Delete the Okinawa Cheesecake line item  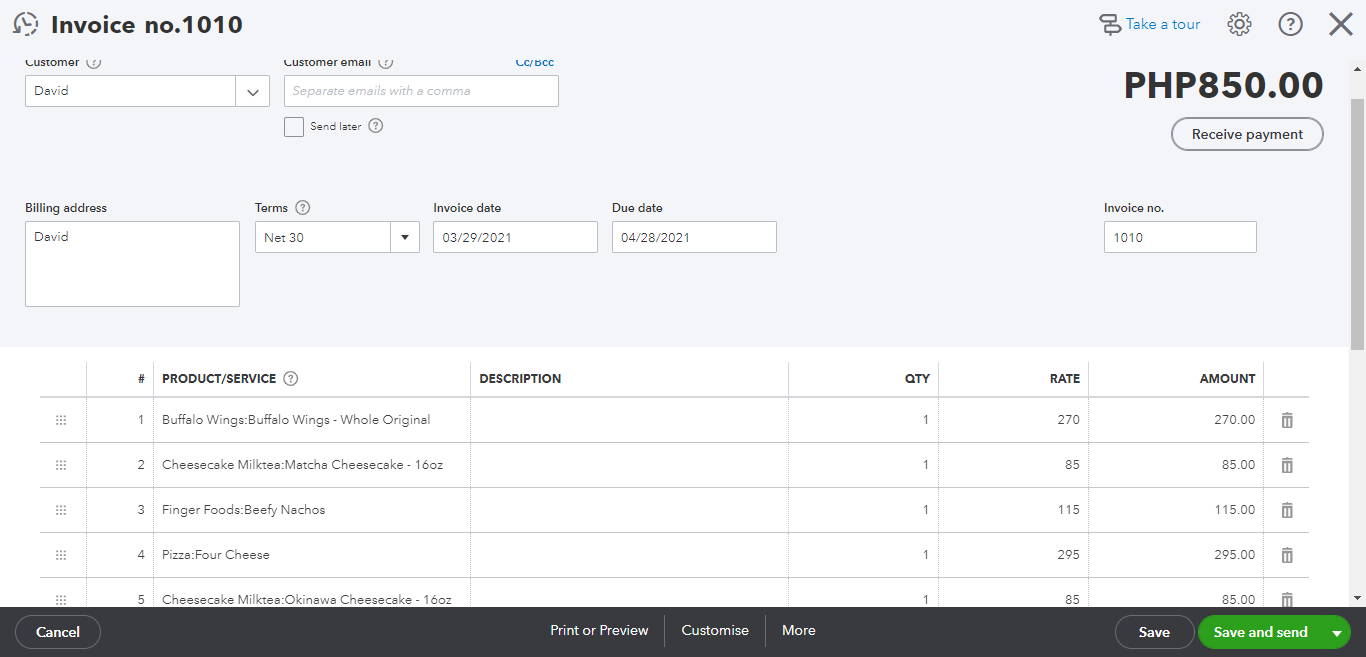click(1287, 599)
